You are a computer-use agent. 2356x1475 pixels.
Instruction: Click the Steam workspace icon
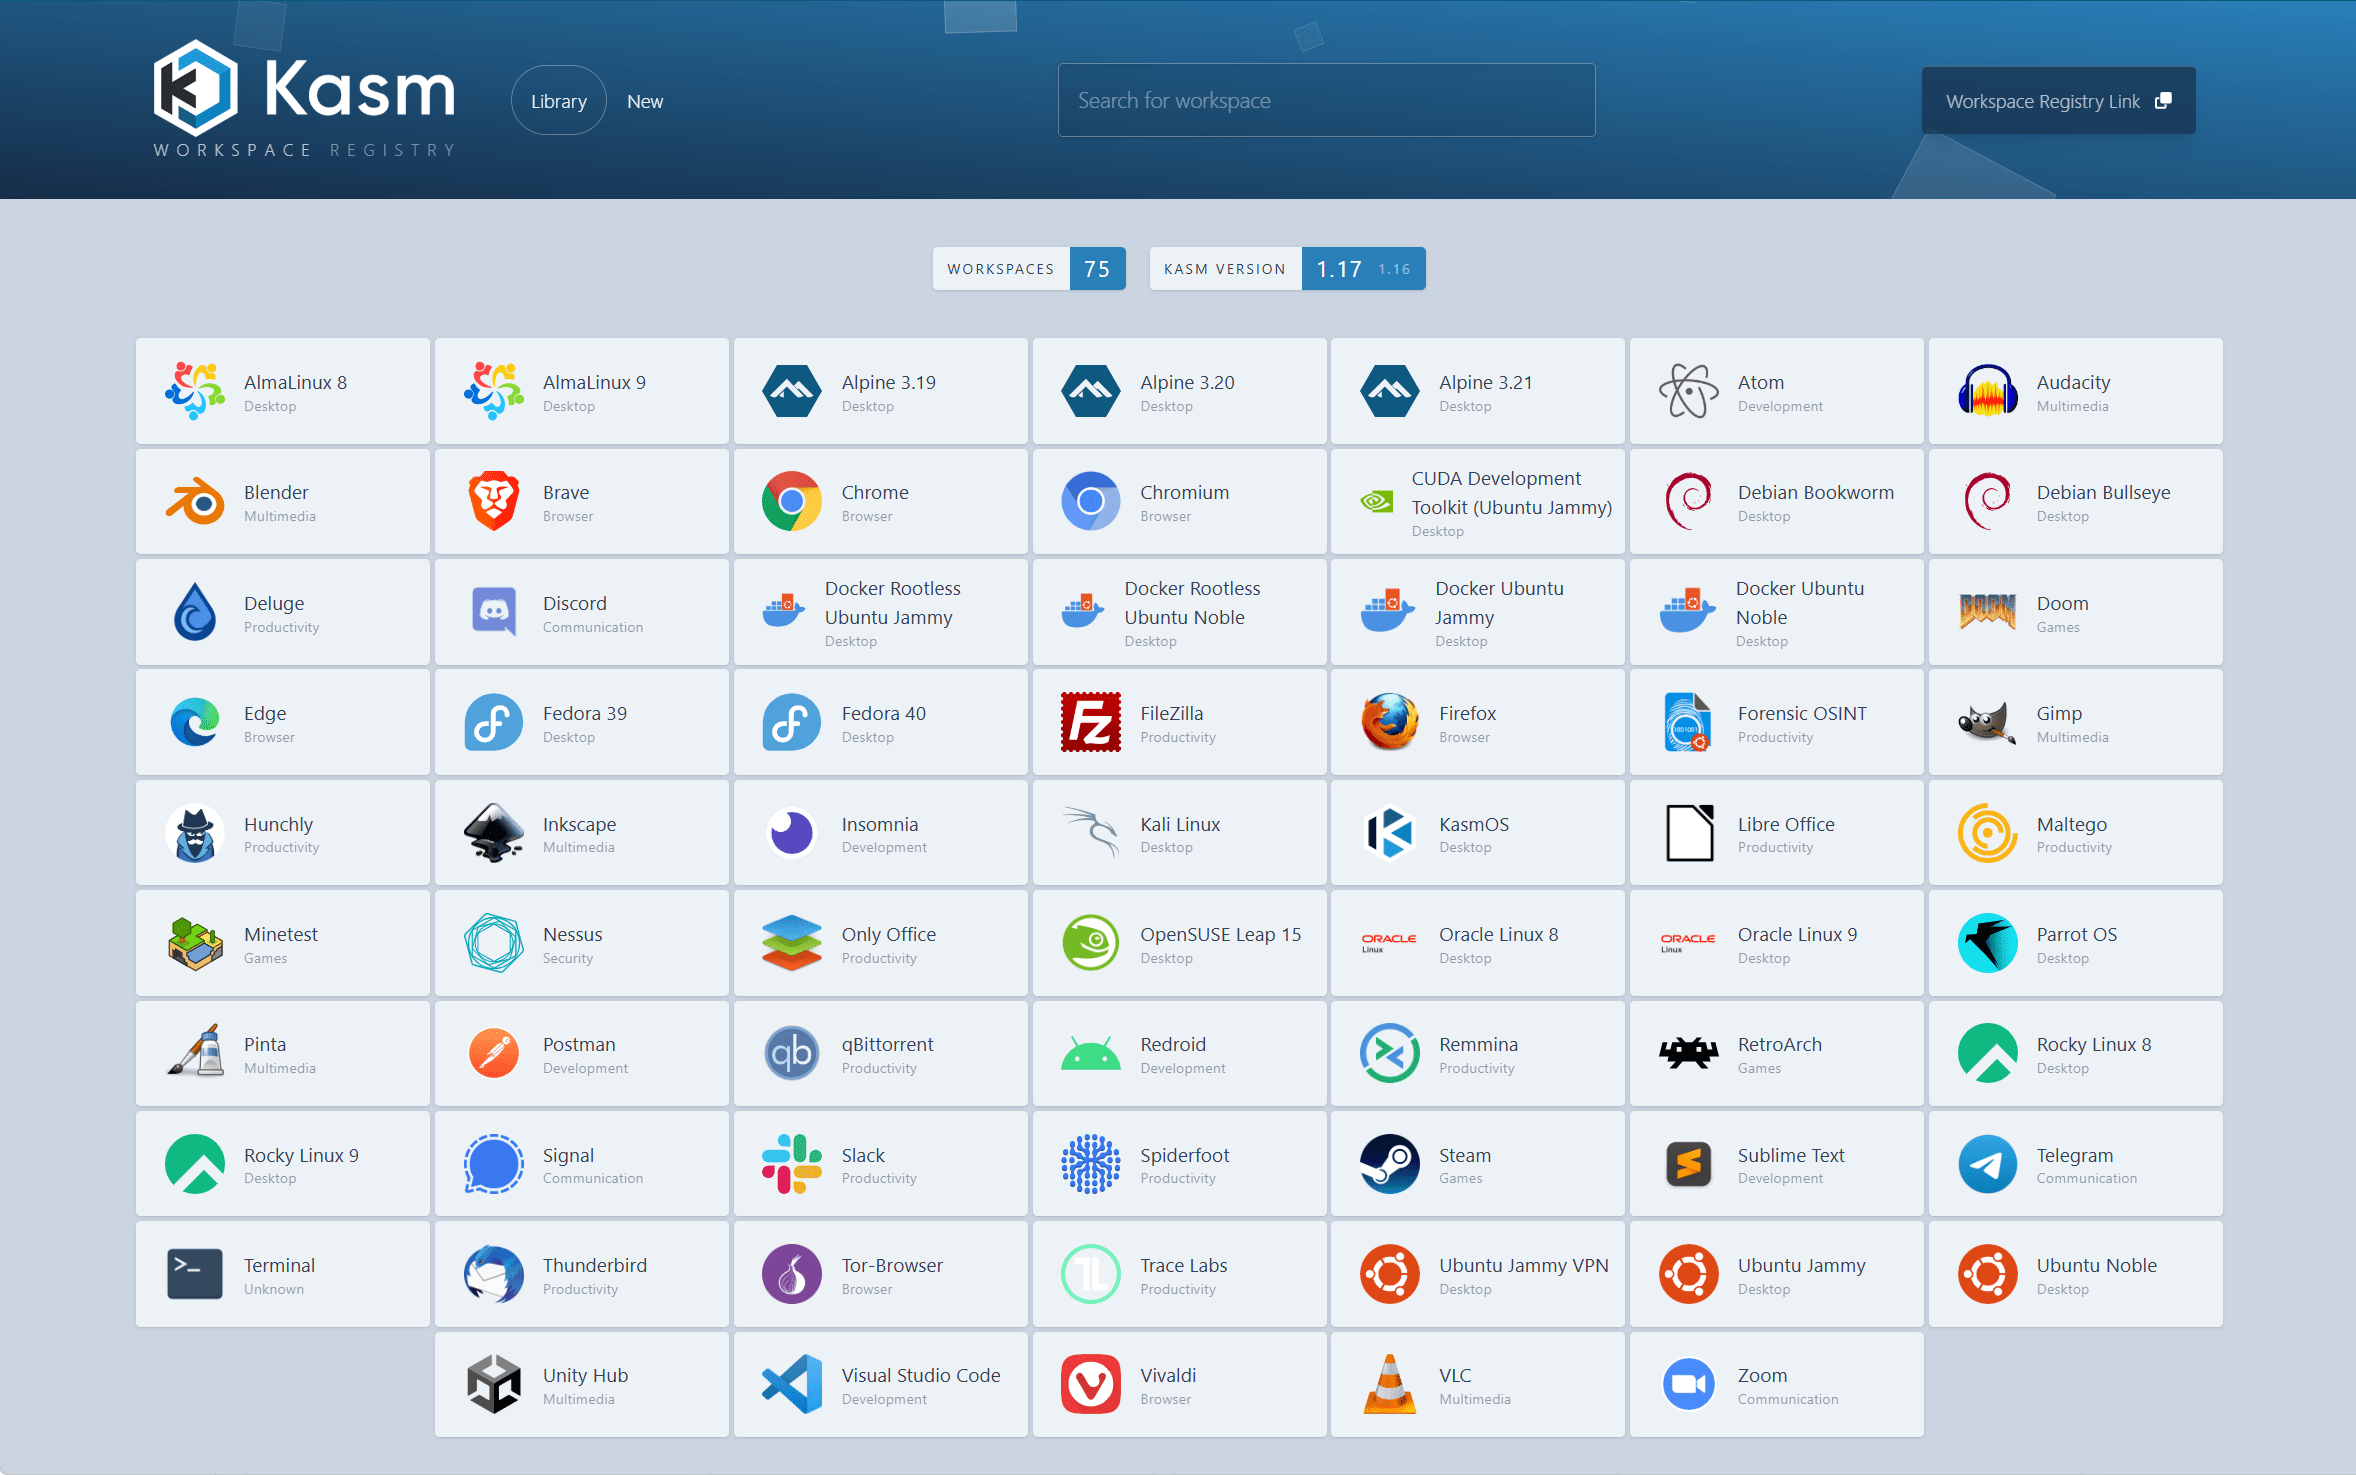point(1389,1163)
